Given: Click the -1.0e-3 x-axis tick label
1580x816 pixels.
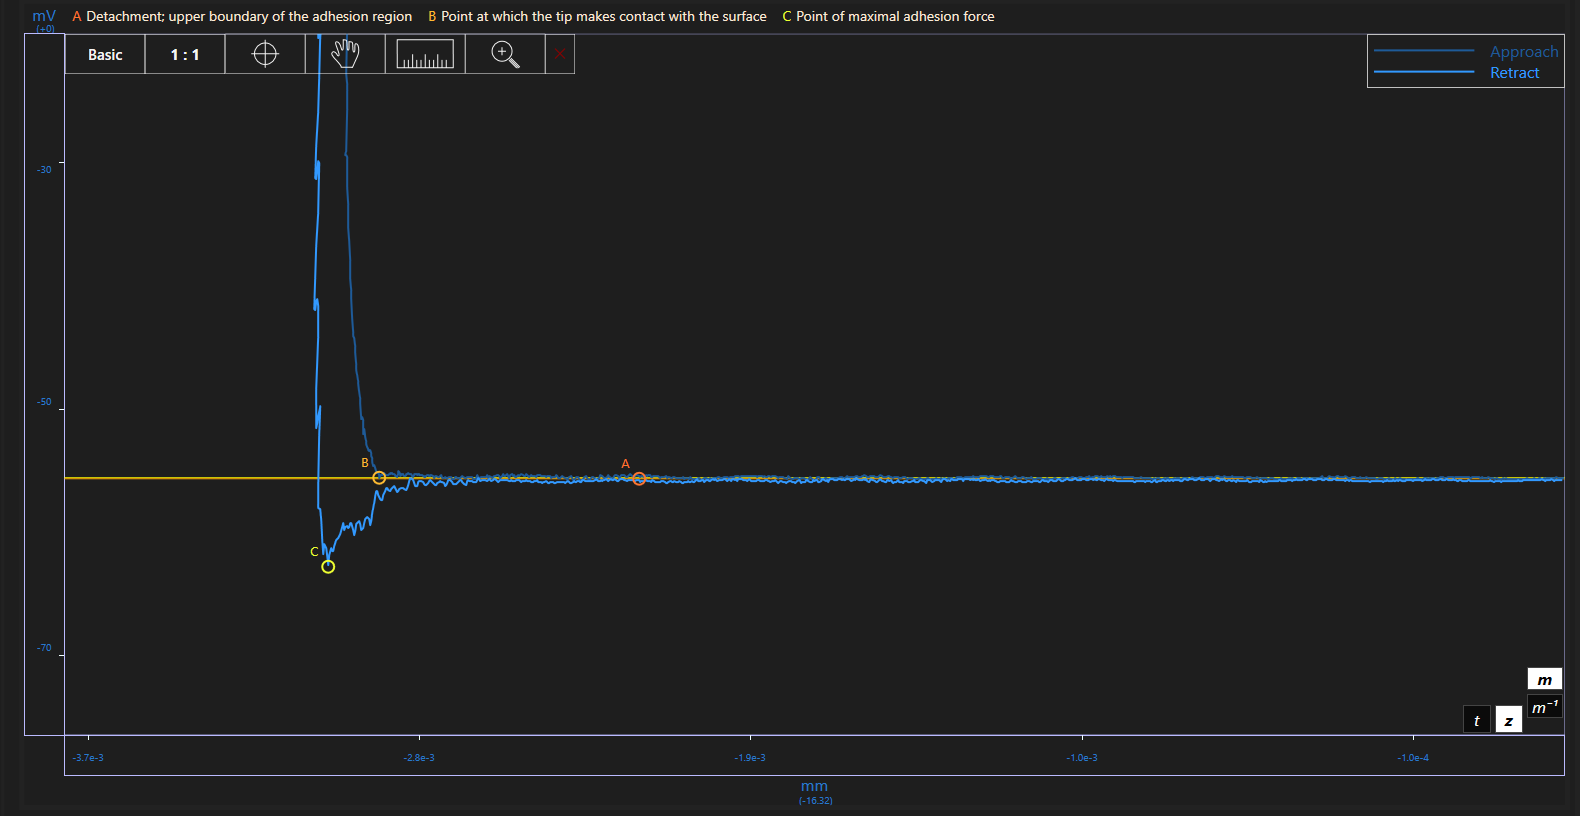Looking at the screenshot, I should [1082, 758].
